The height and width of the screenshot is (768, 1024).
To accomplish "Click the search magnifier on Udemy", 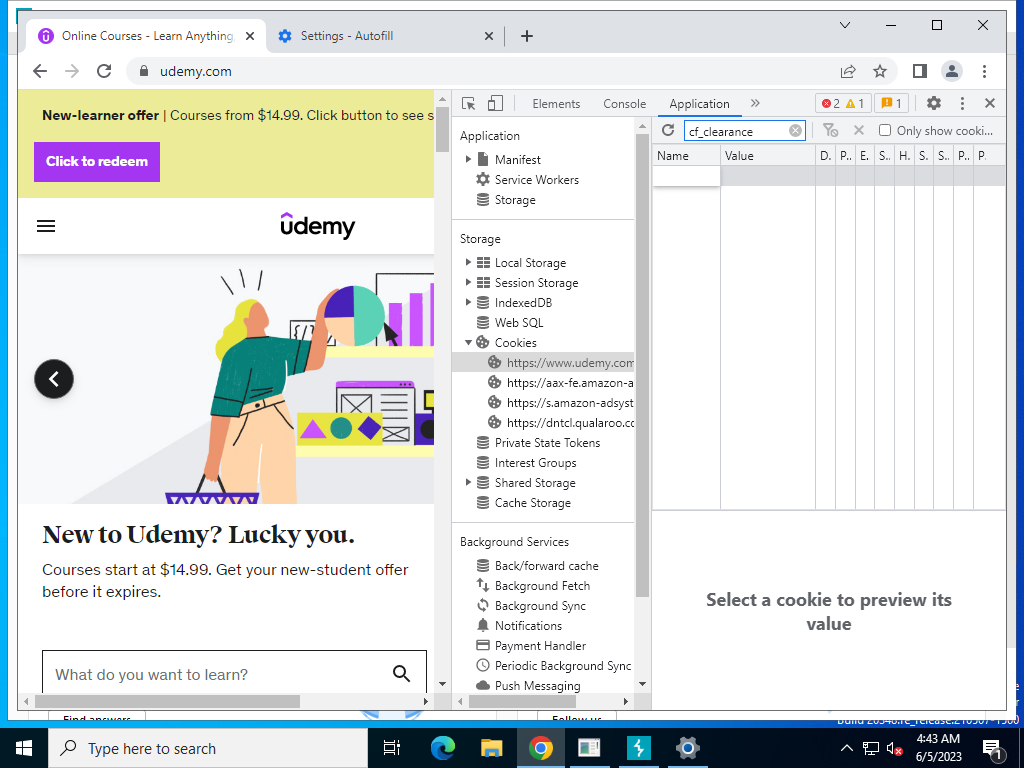I will pos(402,673).
